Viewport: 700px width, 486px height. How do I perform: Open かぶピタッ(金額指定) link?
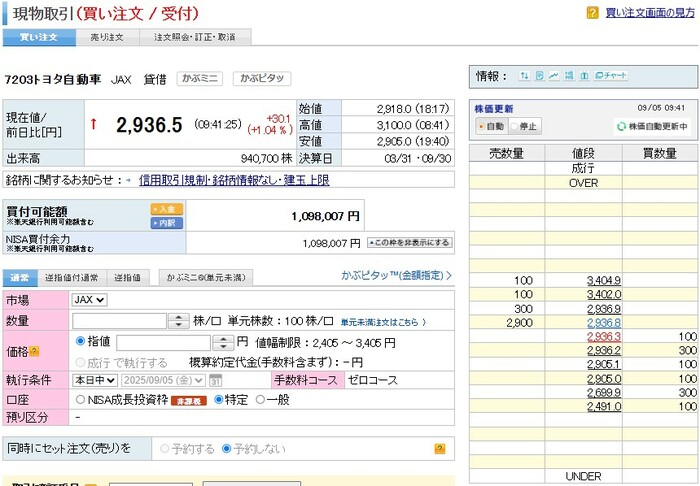pyautogui.click(x=396, y=275)
